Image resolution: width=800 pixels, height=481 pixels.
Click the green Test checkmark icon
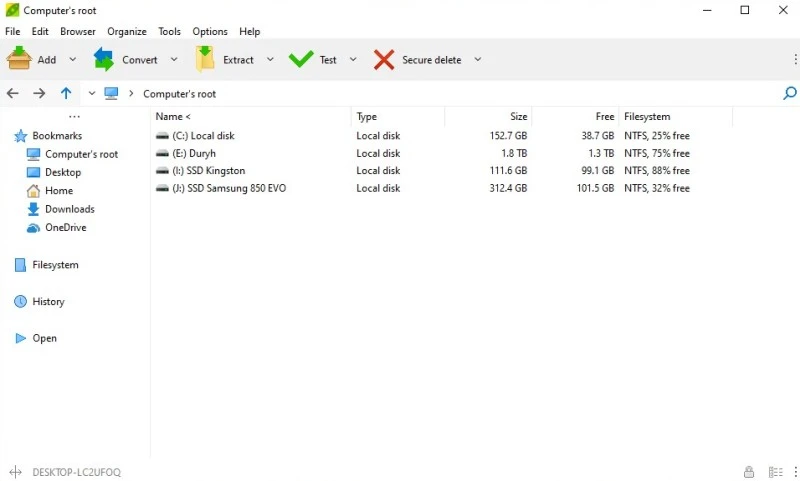(x=300, y=60)
